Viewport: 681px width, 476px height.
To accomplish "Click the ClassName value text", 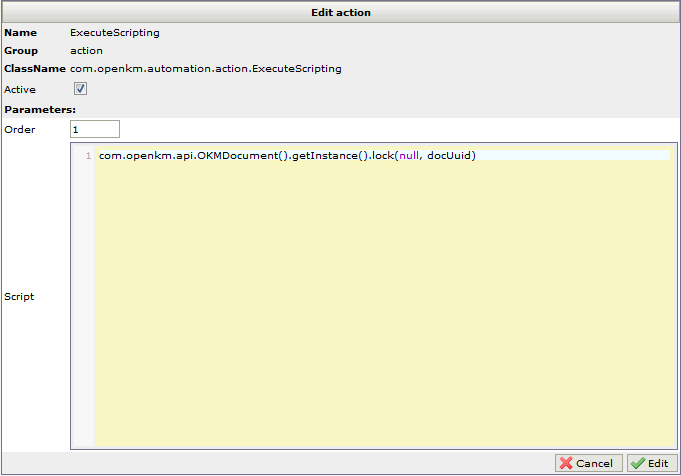I will (x=206, y=69).
